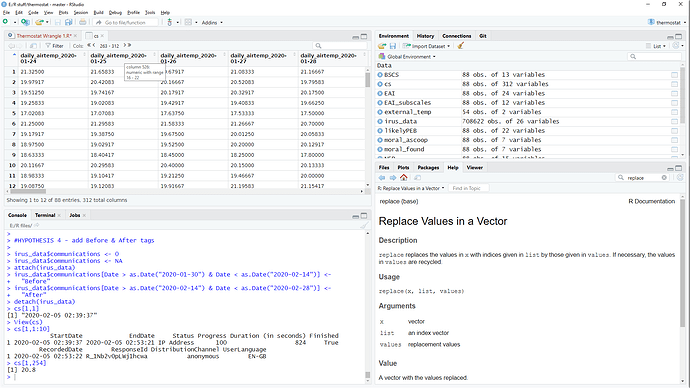The height and width of the screenshot is (388, 690).
Task: Open the Addins dropdown
Action: click(212, 22)
